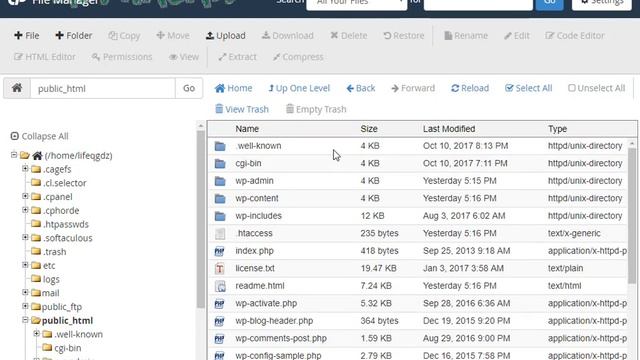
Task: Click the public_html path input field
Action: (102, 88)
